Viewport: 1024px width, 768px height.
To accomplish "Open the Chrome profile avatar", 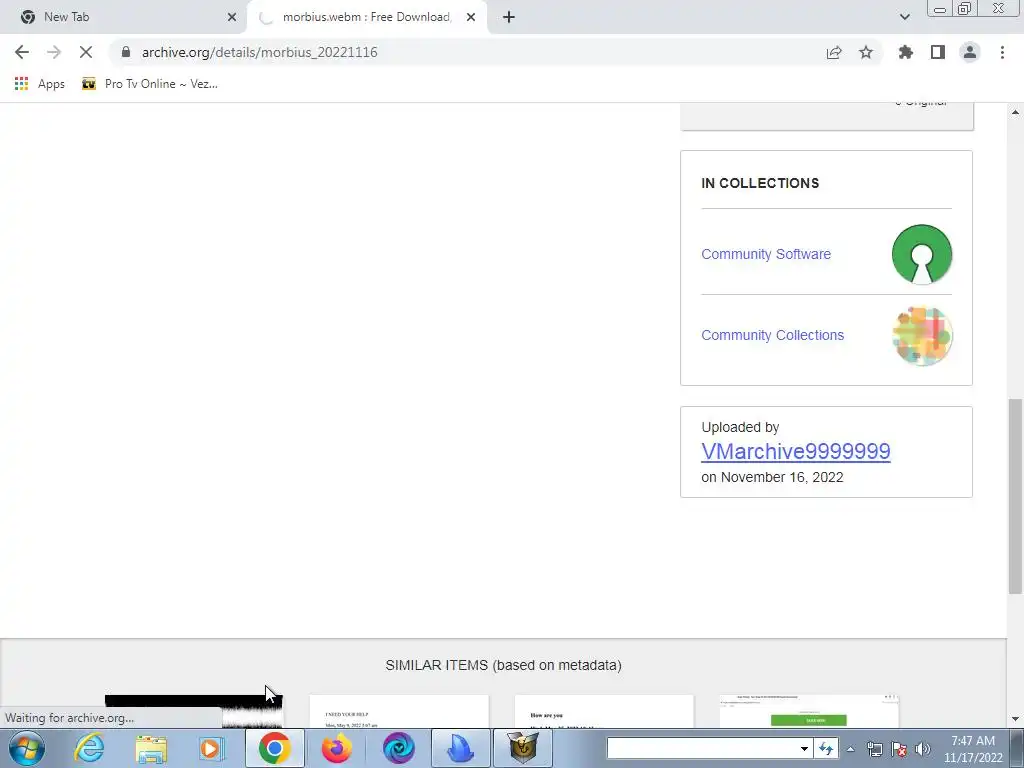I will tap(970, 52).
